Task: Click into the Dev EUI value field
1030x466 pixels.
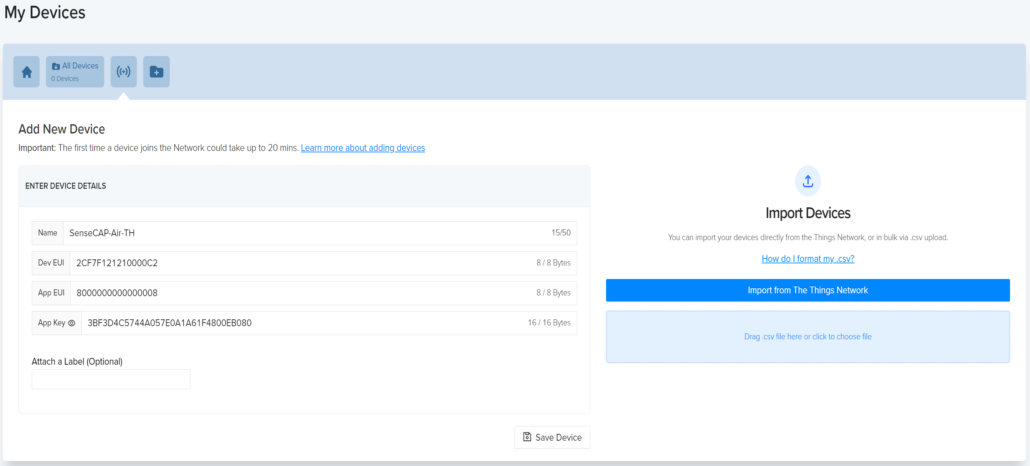Action: 300,263
